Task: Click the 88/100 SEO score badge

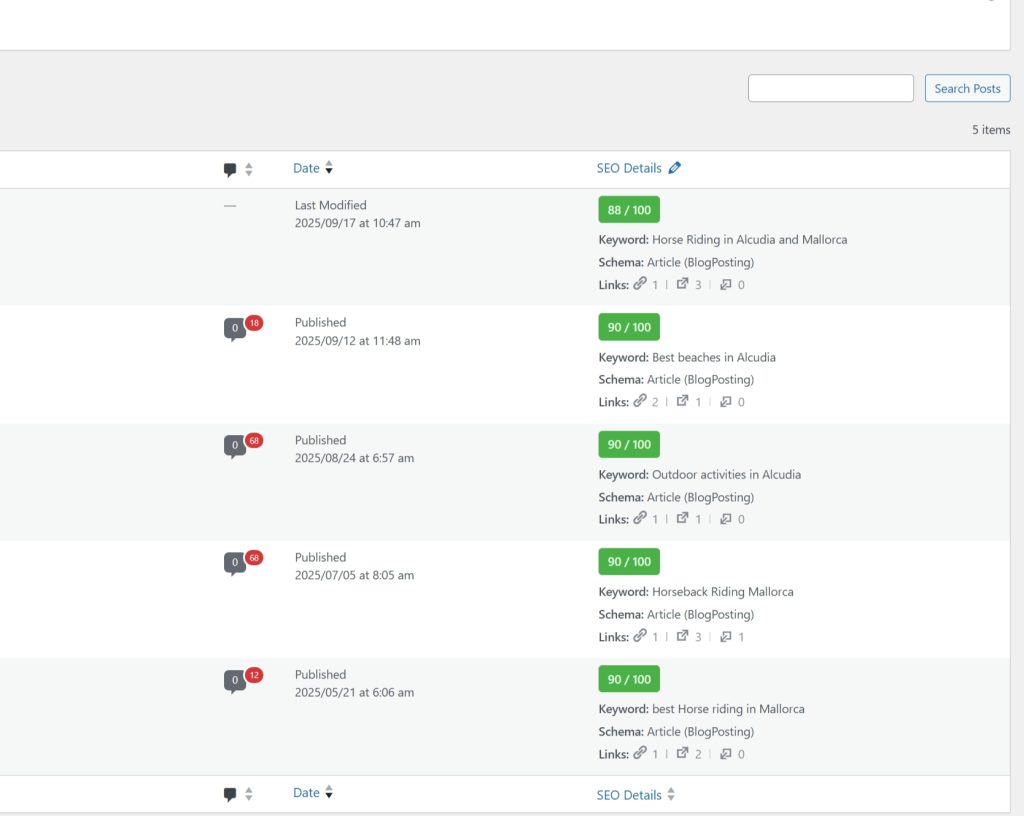Action: 628,209
